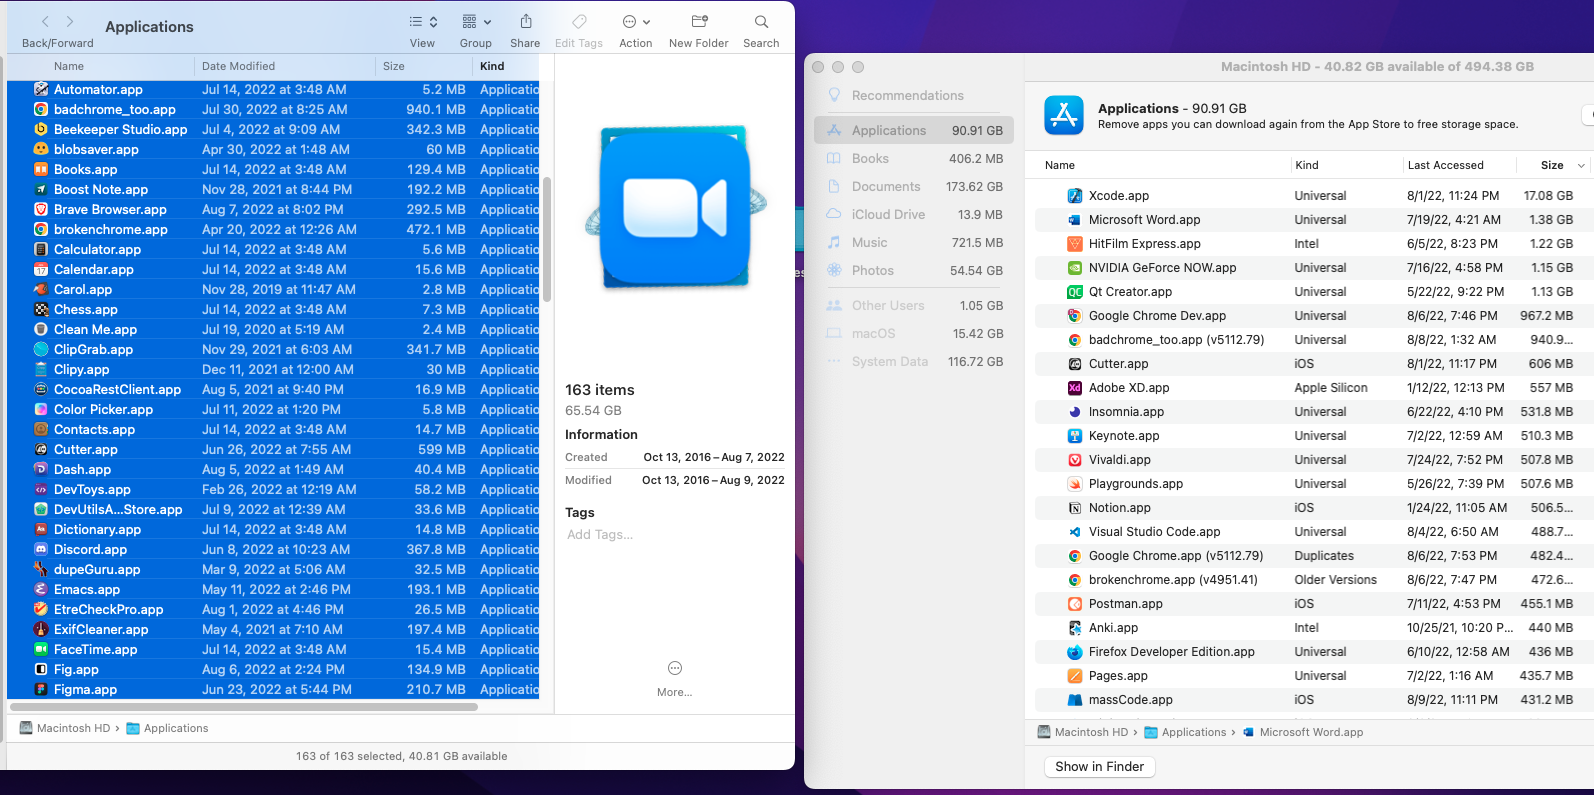Select the NVIDIA GeForce NOW.app icon
This screenshot has height=795, width=1594.
point(1075,268)
